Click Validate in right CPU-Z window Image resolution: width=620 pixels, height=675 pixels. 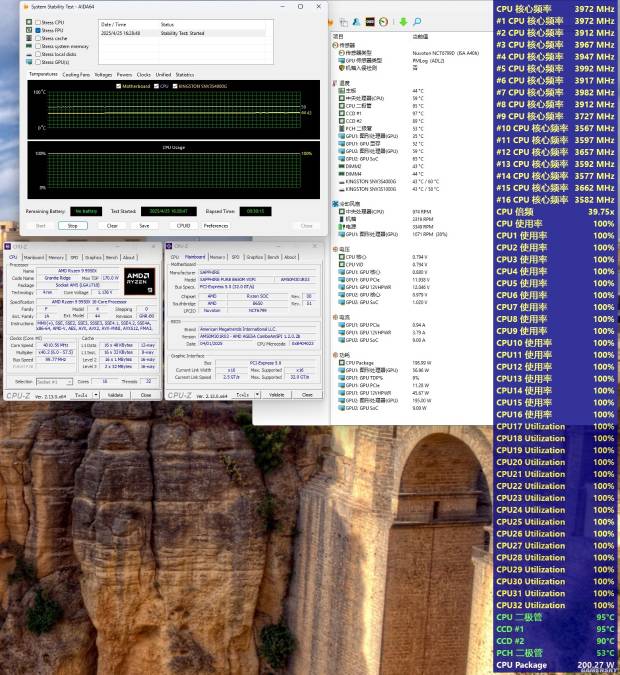pyautogui.click(x=276, y=394)
